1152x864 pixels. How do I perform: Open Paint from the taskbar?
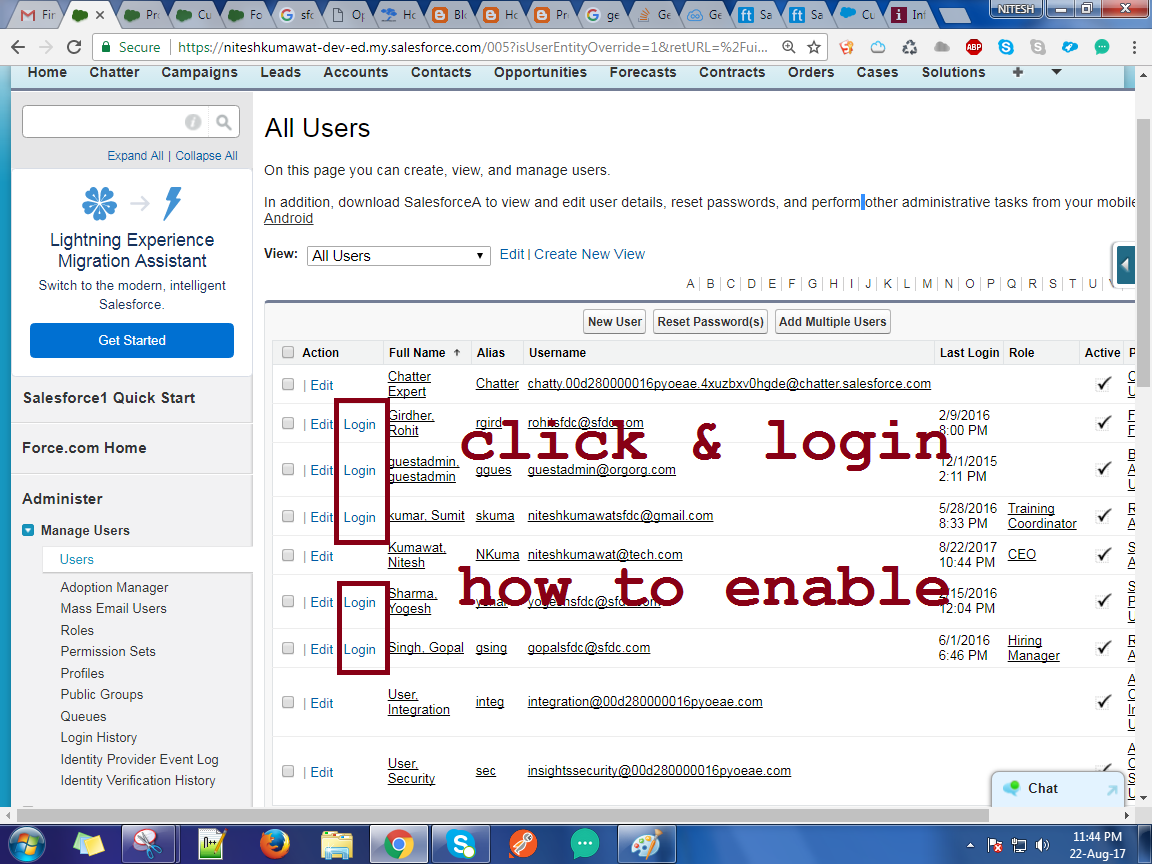click(647, 844)
